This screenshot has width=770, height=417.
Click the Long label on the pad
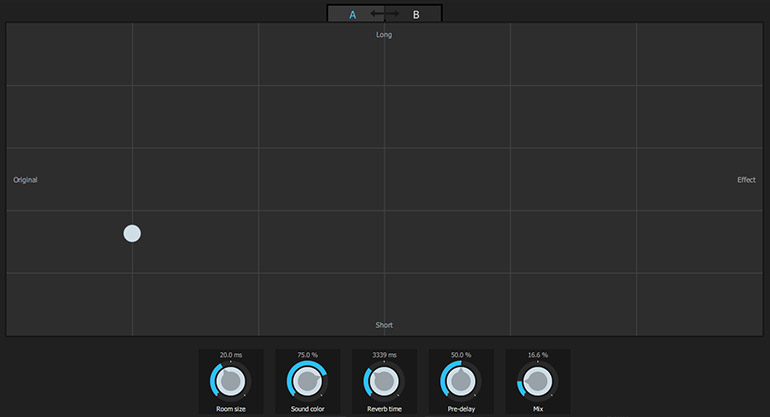(384, 34)
